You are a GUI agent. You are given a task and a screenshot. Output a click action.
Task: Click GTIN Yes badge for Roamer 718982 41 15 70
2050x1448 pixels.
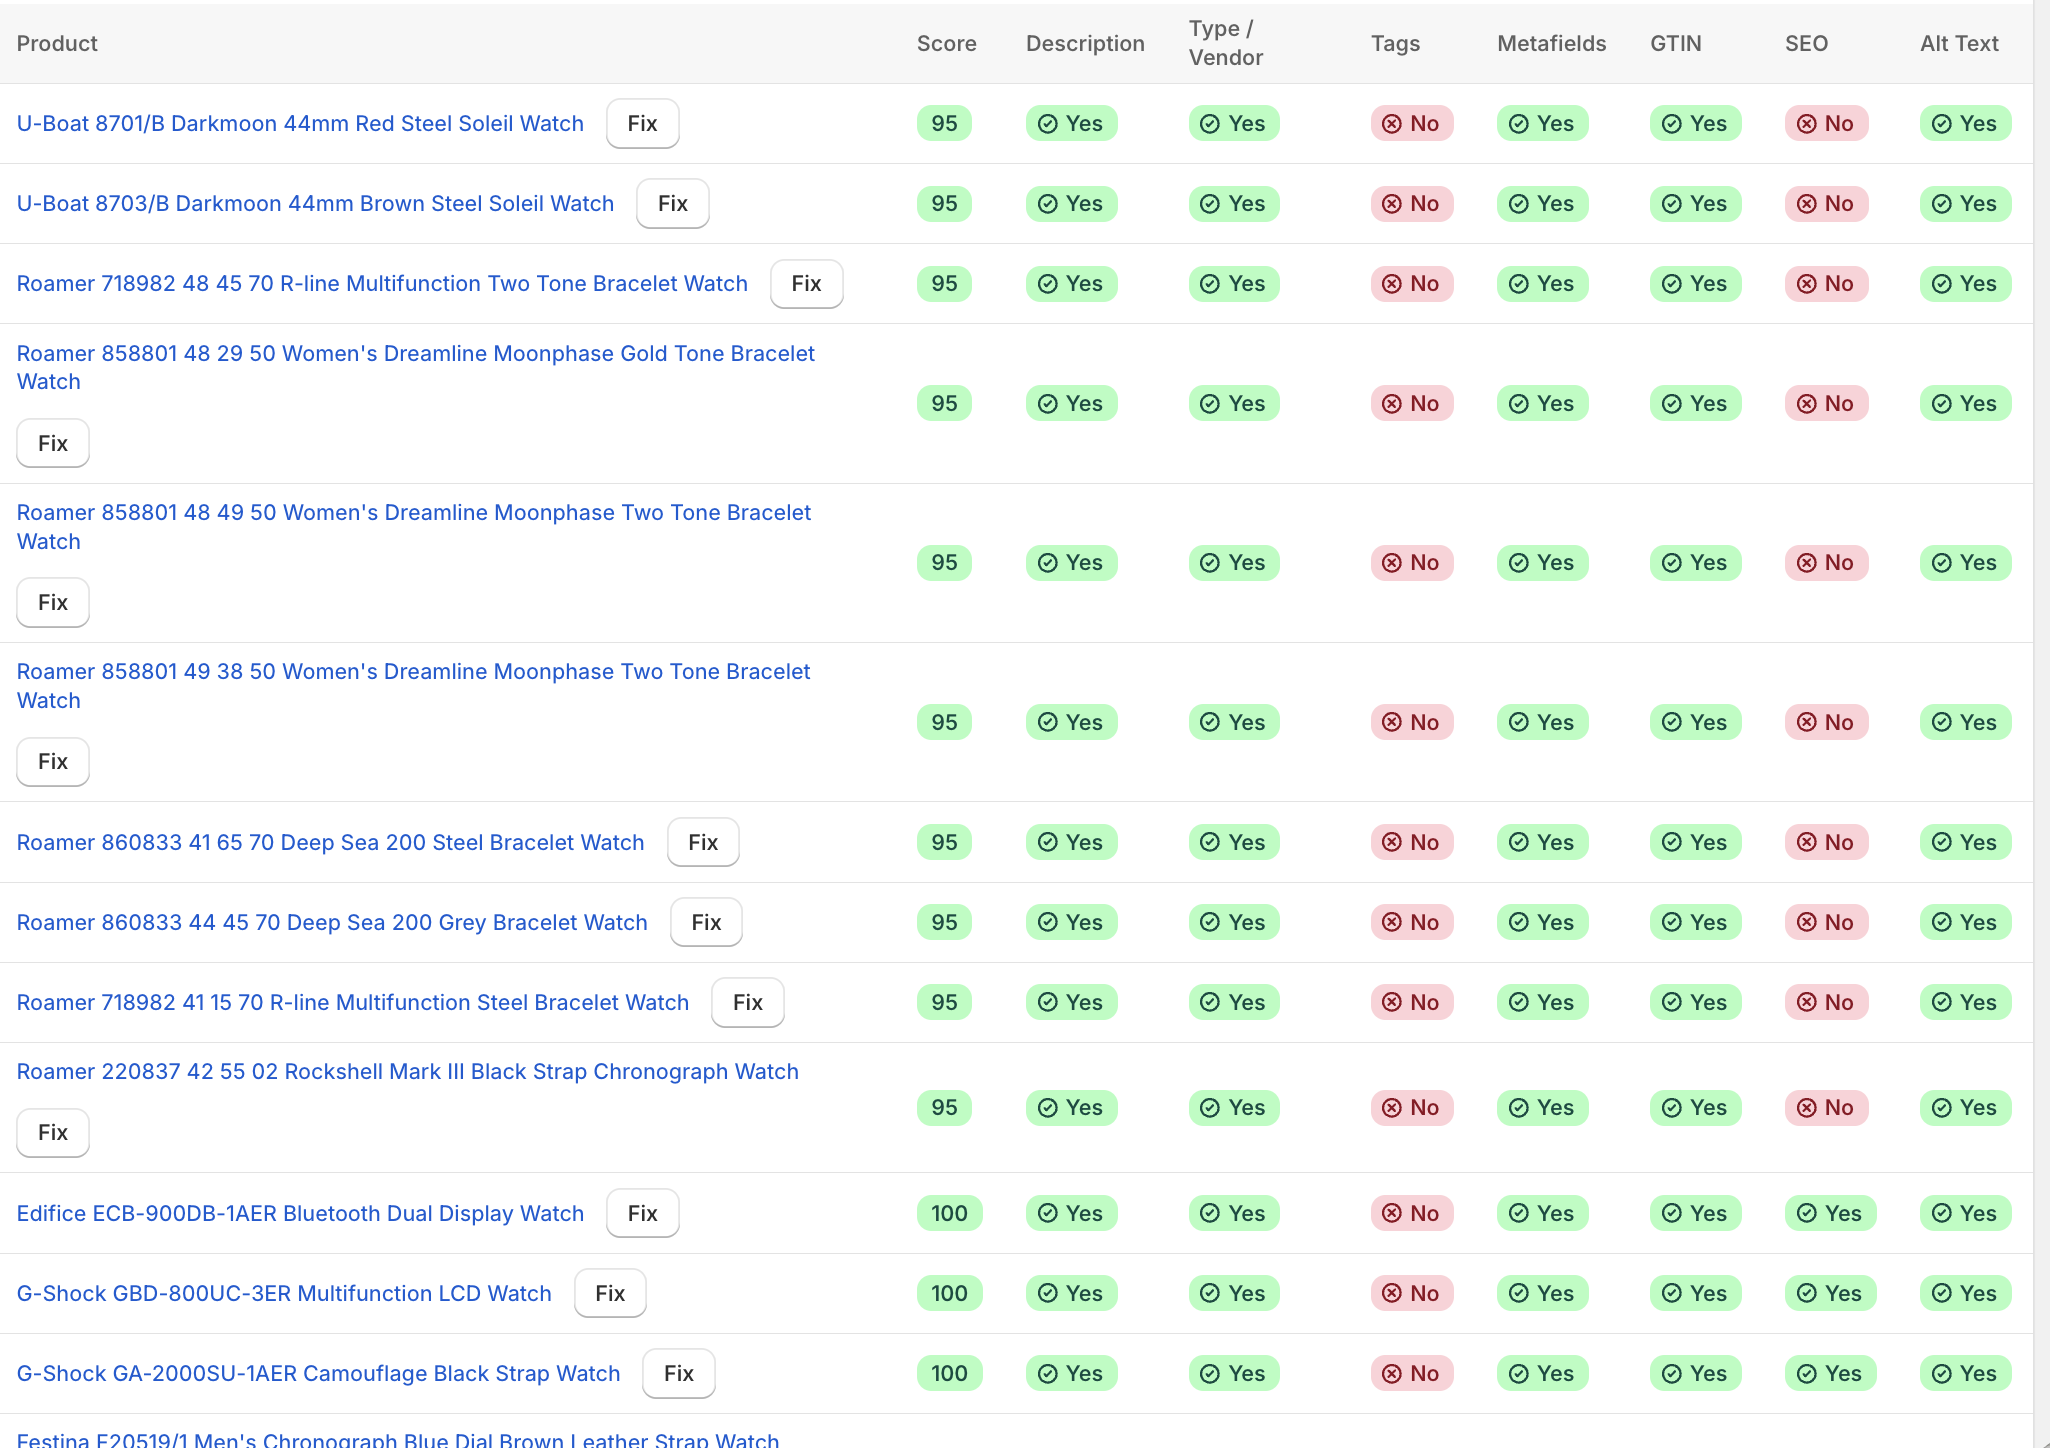pyautogui.click(x=1695, y=1002)
